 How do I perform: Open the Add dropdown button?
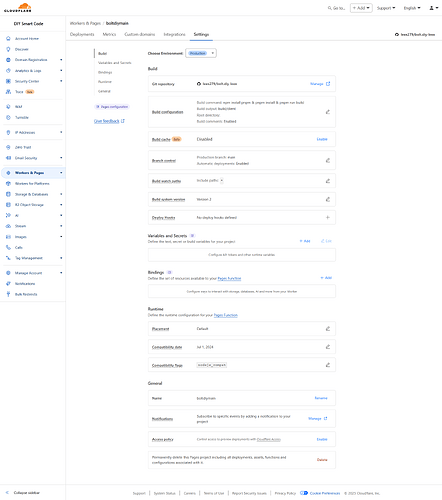click(361, 8)
